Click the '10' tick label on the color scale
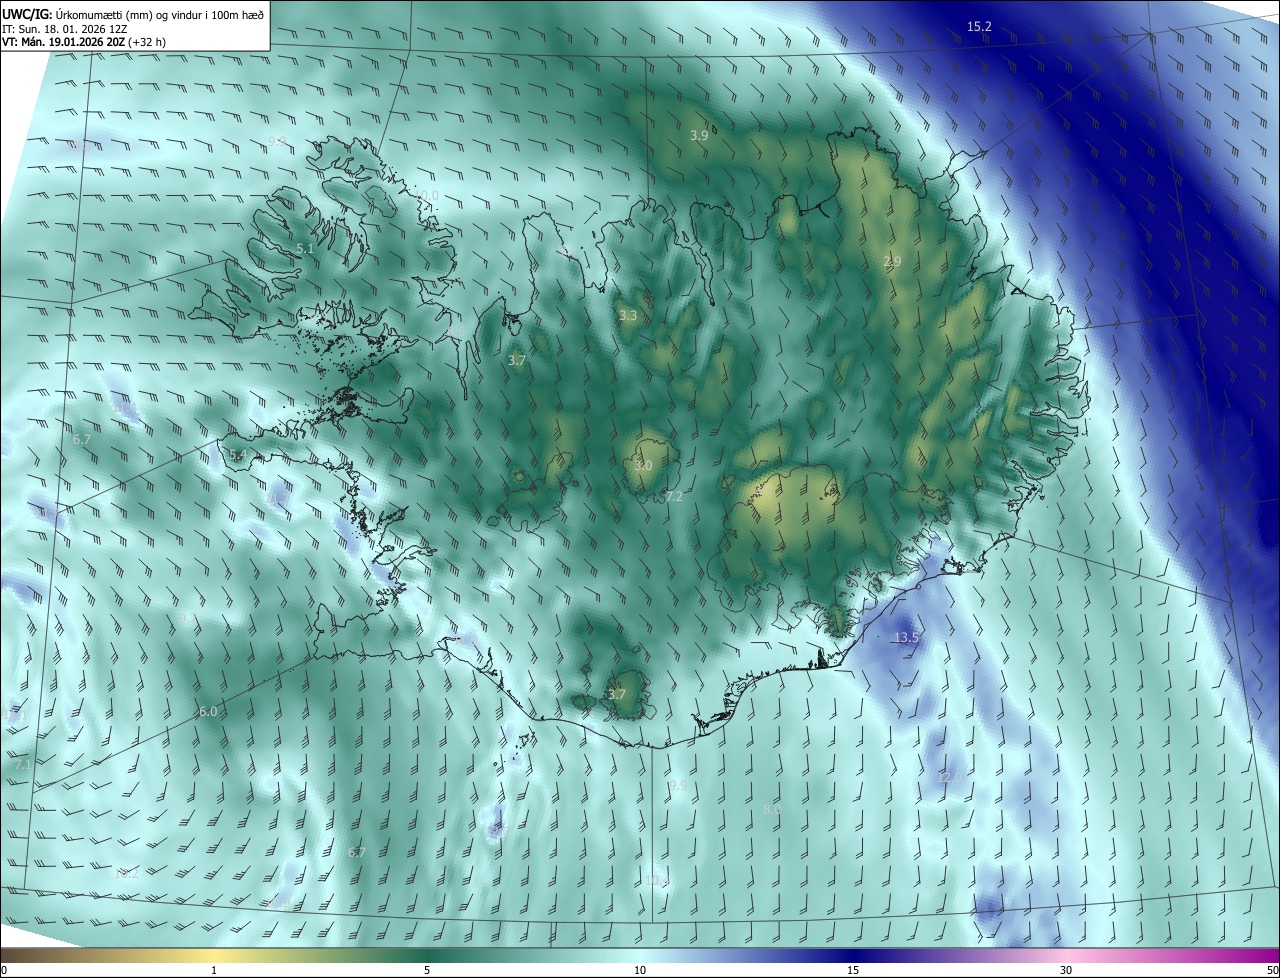Image resolution: width=1280 pixels, height=978 pixels. tap(640, 970)
